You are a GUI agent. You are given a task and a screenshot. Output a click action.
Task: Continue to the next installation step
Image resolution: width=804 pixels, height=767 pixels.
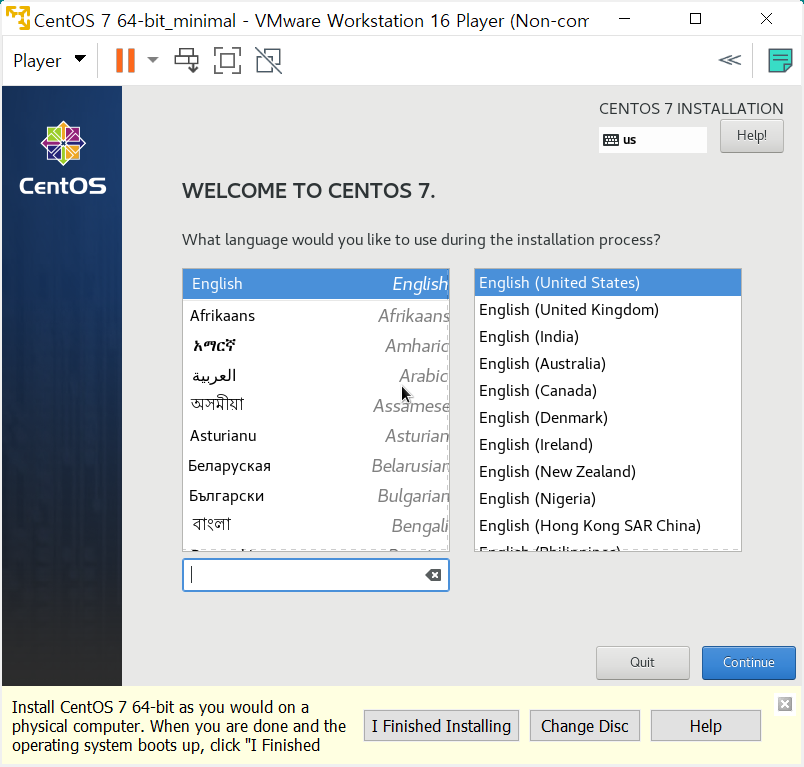click(x=749, y=662)
